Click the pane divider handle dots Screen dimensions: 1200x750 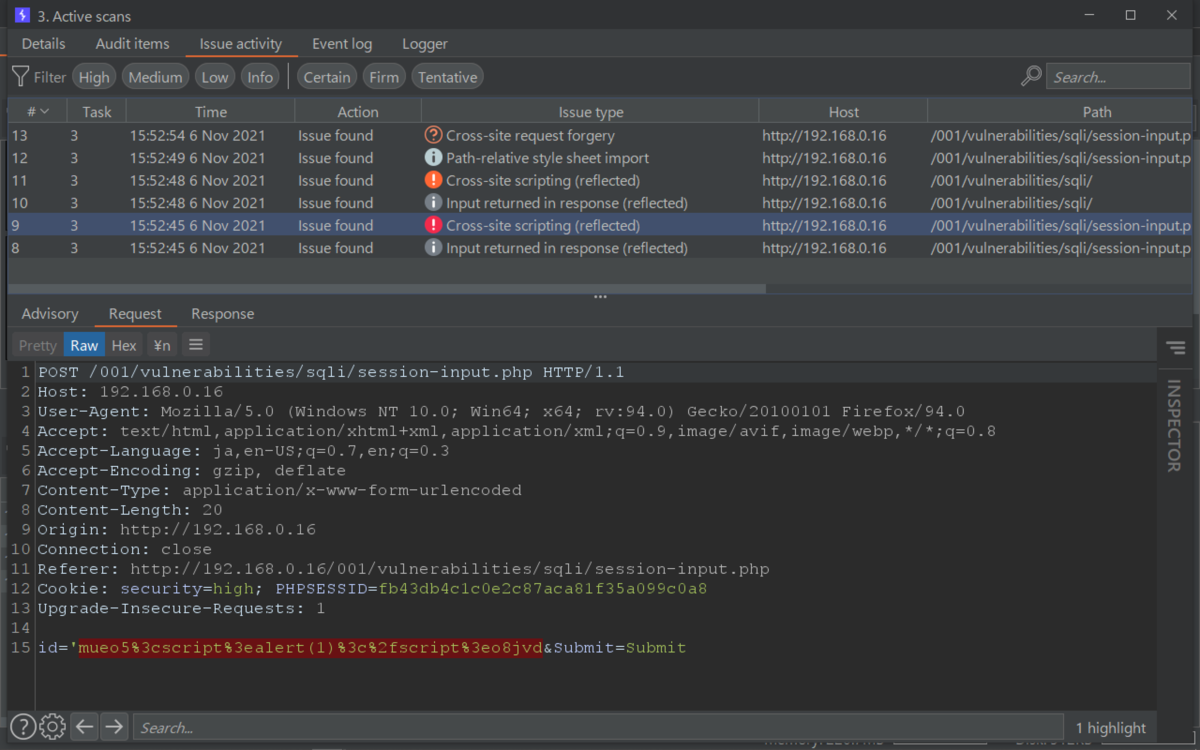point(600,297)
